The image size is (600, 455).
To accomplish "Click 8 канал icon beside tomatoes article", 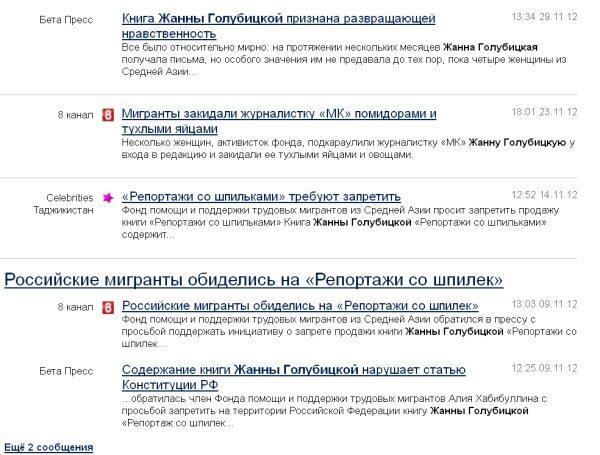I will 108,115.
